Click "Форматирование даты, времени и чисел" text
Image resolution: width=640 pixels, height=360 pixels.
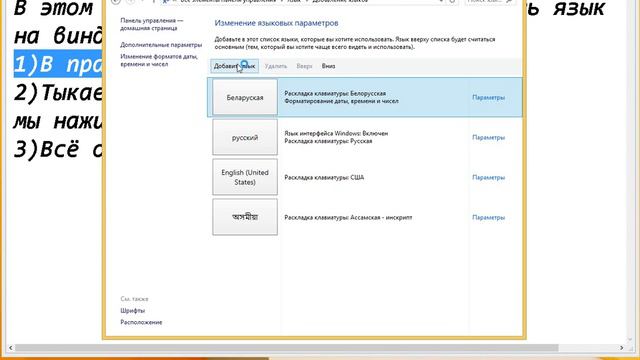click(x=341, y=101)
